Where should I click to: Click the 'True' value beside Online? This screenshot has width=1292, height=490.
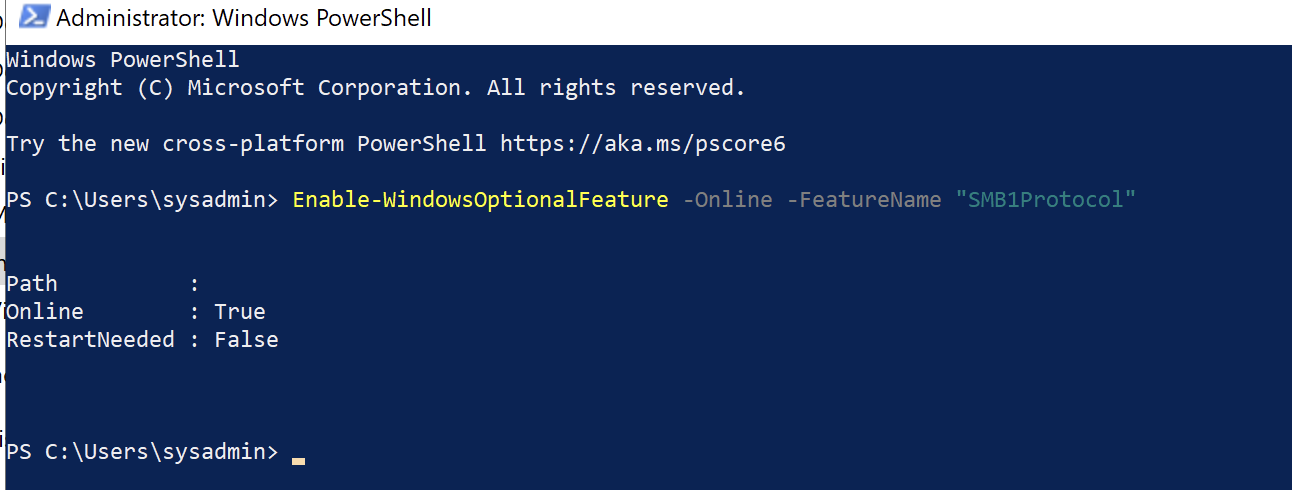(x=240, y=312)
